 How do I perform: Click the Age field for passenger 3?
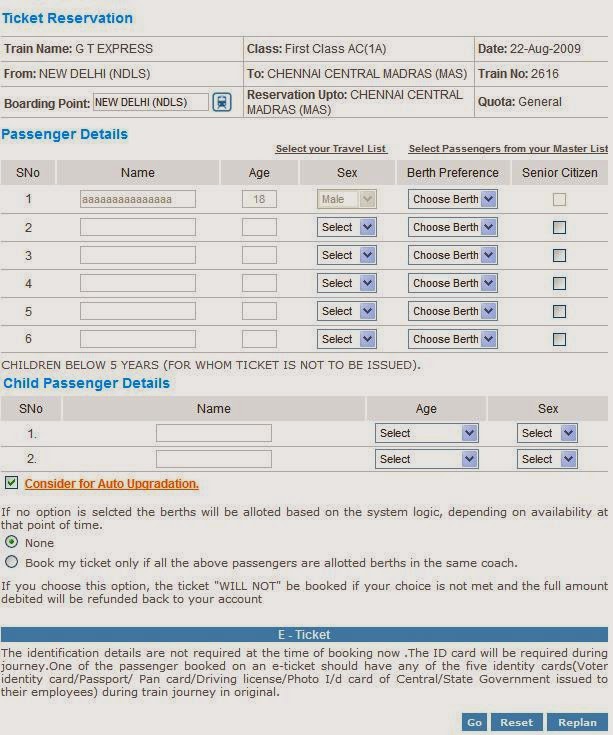[259, 255]
